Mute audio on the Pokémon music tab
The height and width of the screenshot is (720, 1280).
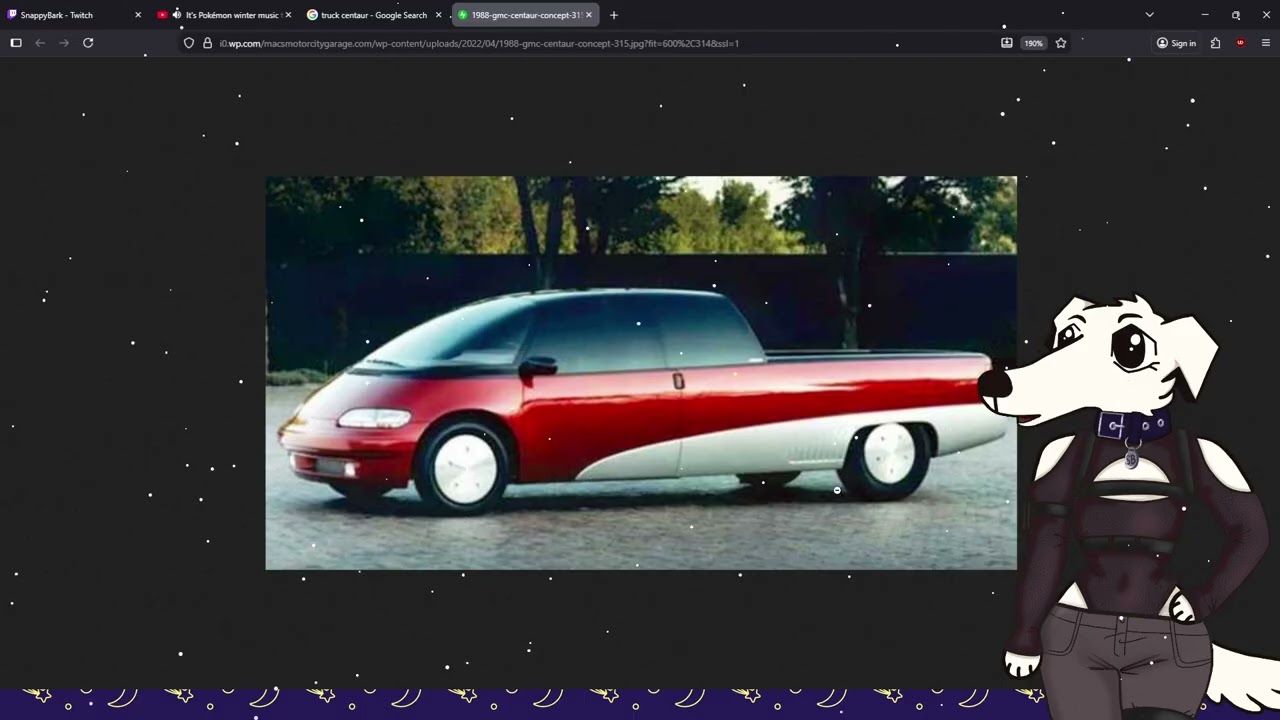[x=177, y=15]
